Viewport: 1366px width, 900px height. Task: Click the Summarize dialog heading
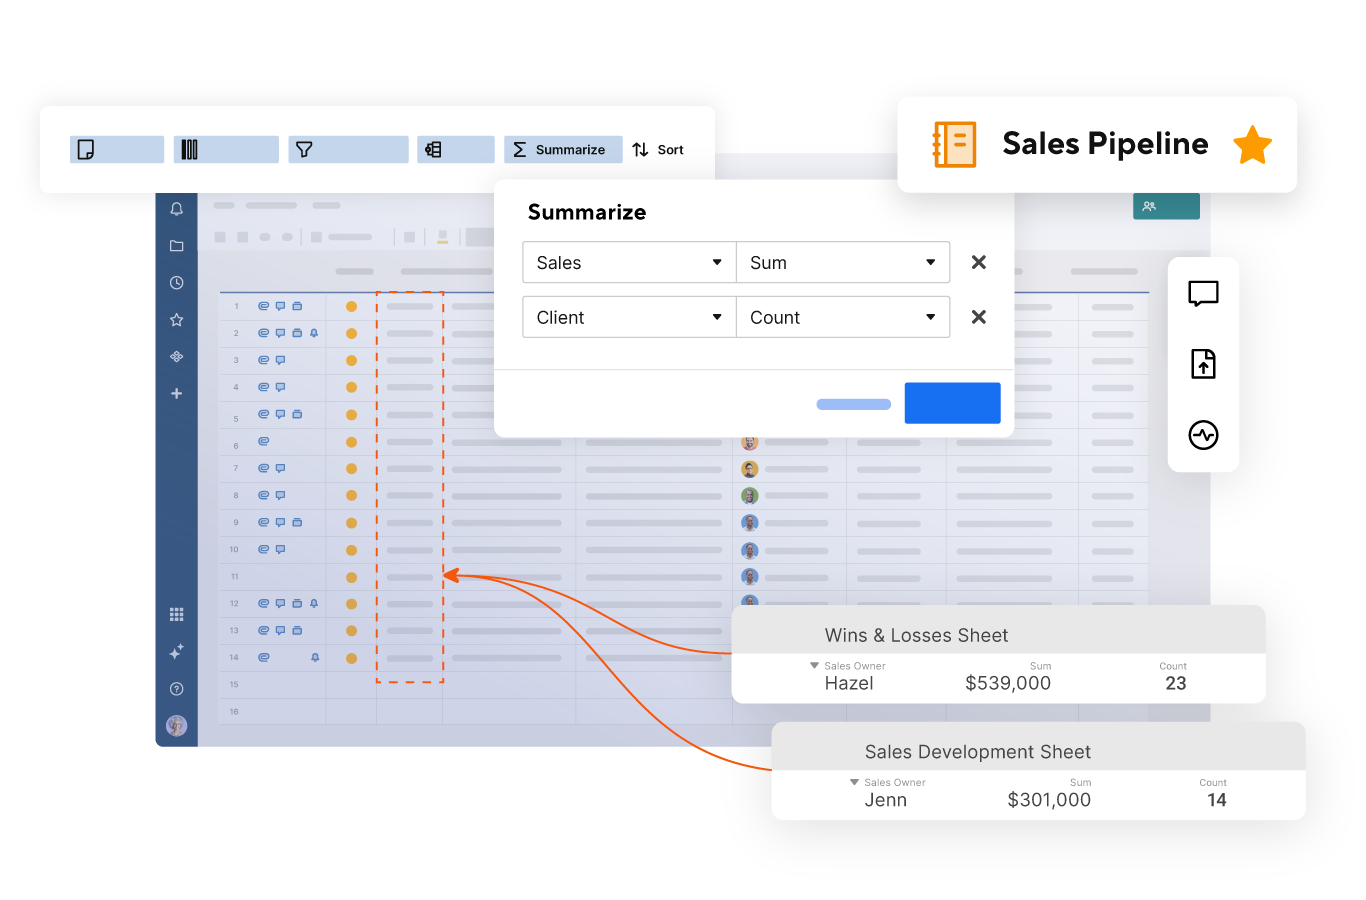[x=587, y=212]
